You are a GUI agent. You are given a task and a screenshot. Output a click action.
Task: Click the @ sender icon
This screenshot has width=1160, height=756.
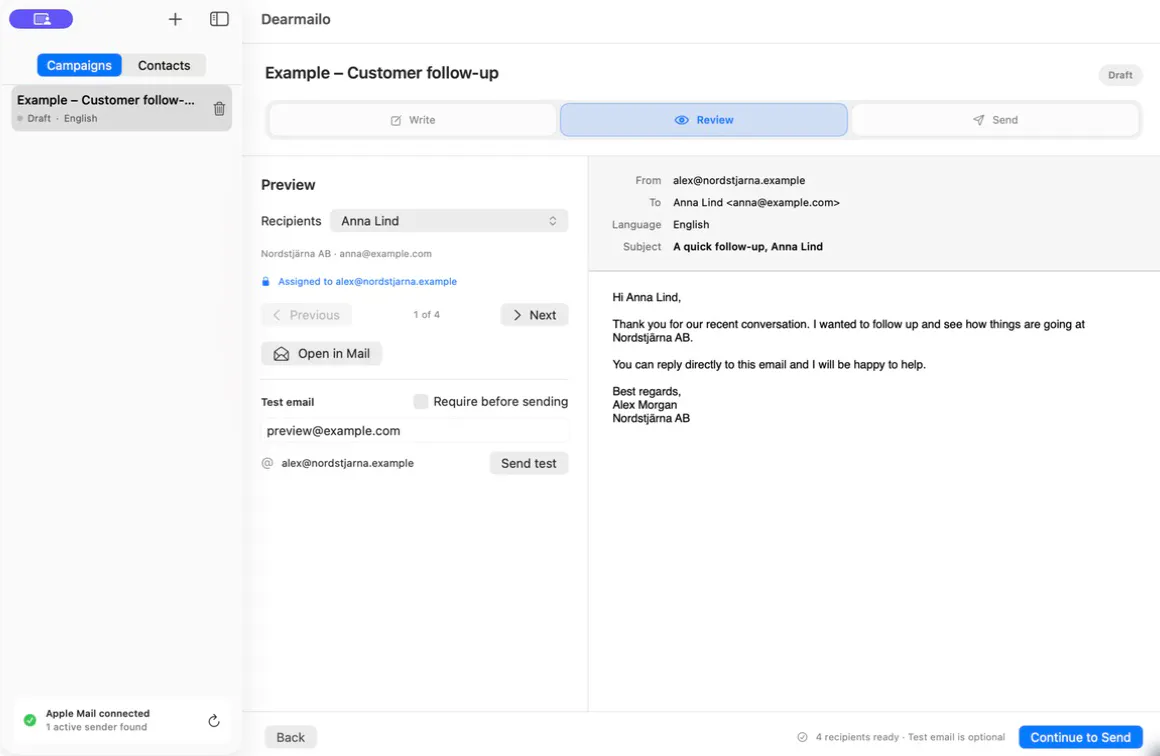(267, 463)
